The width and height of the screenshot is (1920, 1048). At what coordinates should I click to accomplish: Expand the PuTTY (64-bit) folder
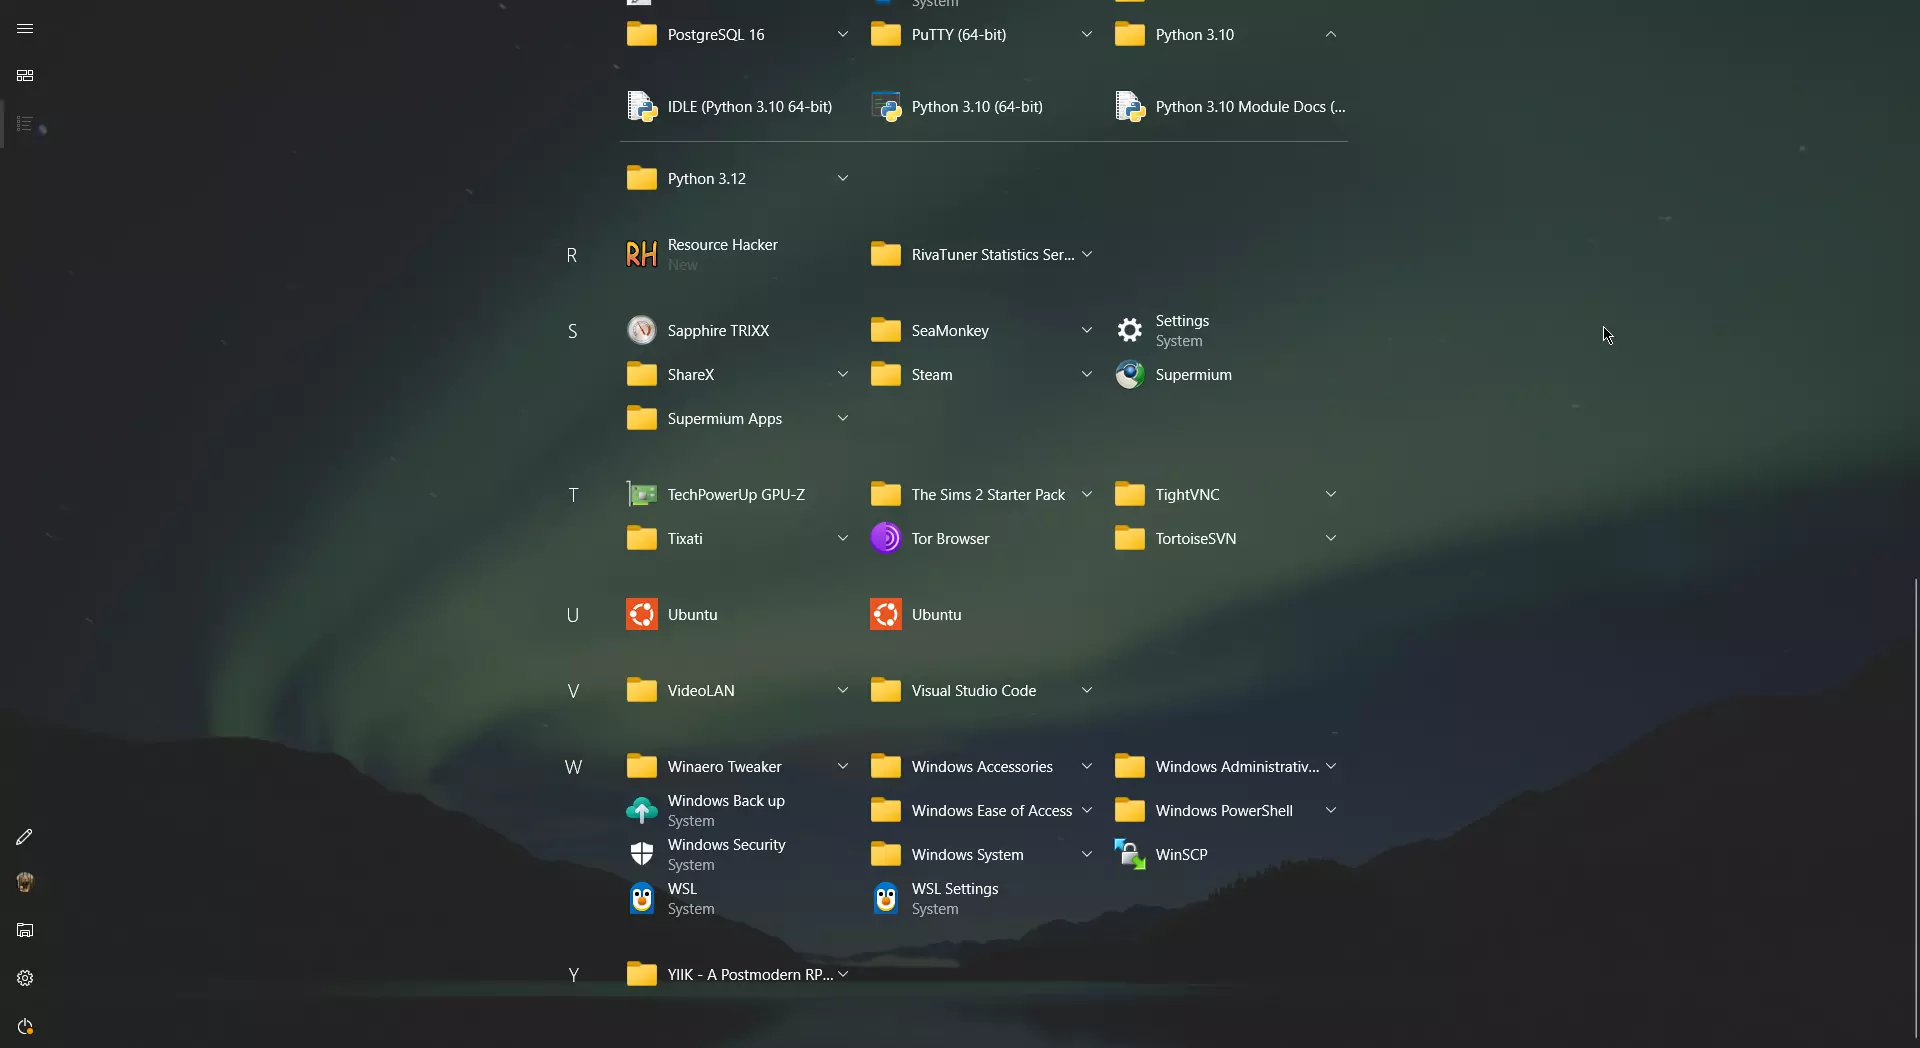click(982, 34)
